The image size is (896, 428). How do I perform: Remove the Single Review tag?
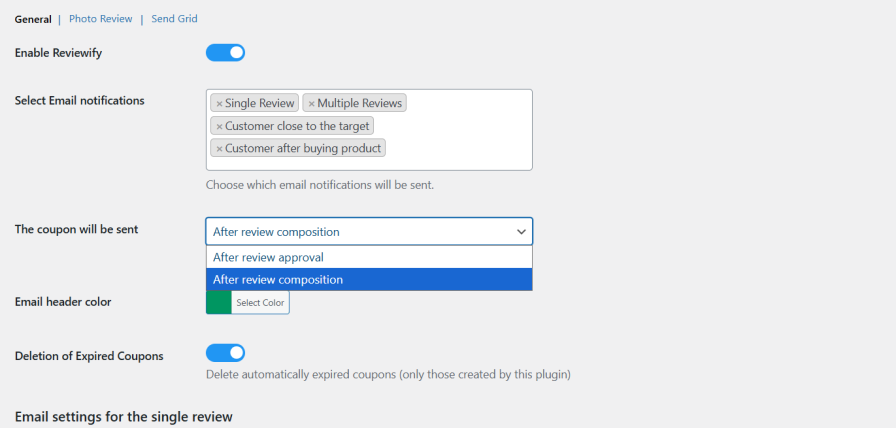tap(219, 103)
